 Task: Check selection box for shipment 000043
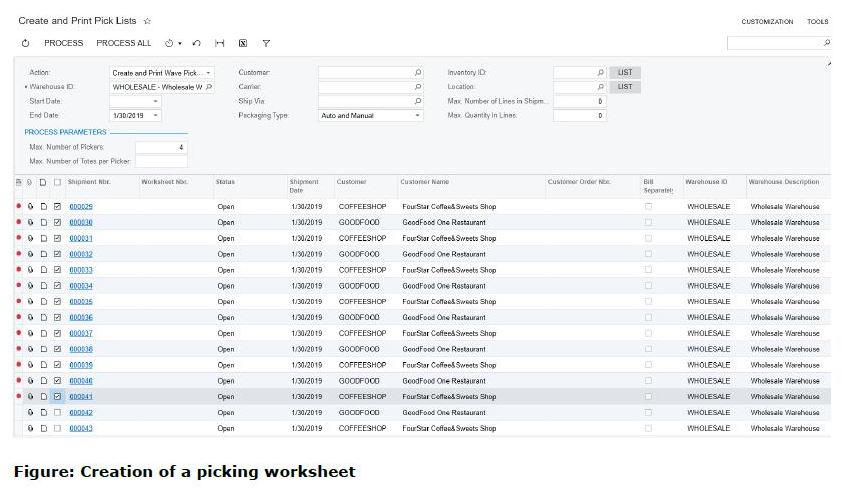click(57, 428)
